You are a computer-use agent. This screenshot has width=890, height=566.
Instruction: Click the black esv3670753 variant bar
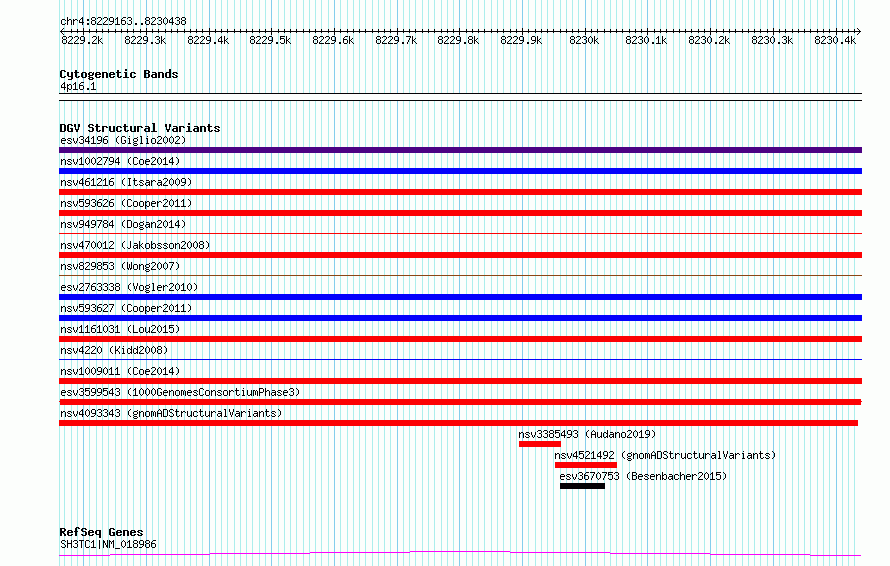[582, 486]
